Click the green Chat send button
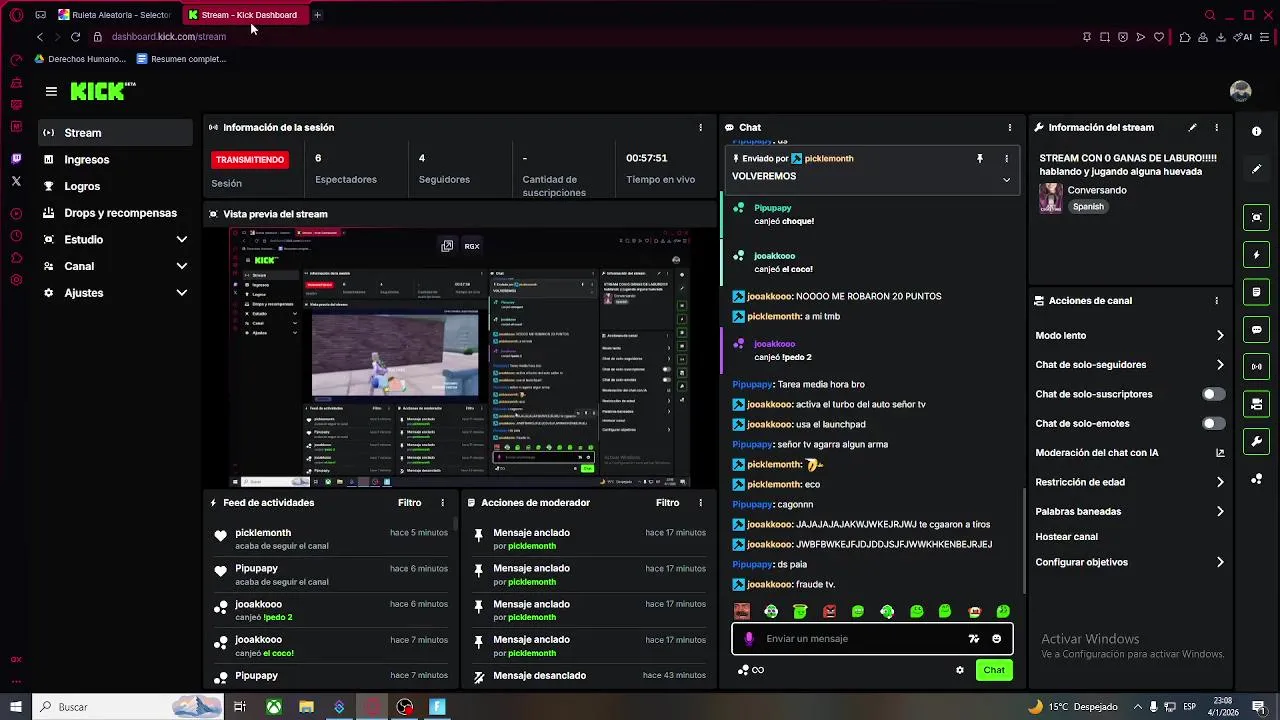Image resolution: width=1280 pixels, height=720 pixels. pos(994,670)
